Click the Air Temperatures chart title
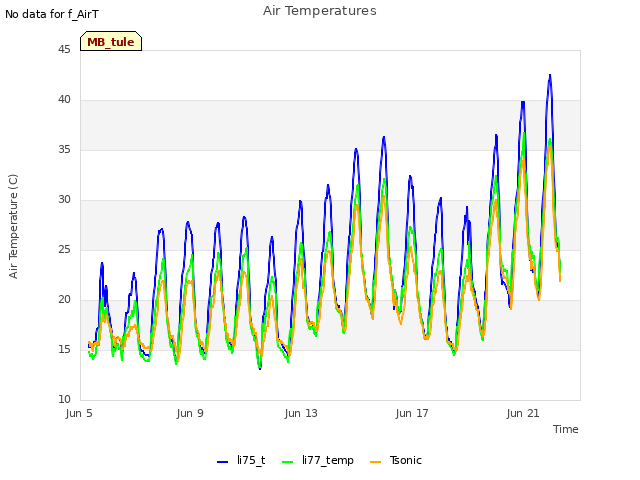The height and width of the screenshot is (480, 640). pos(320,11)
